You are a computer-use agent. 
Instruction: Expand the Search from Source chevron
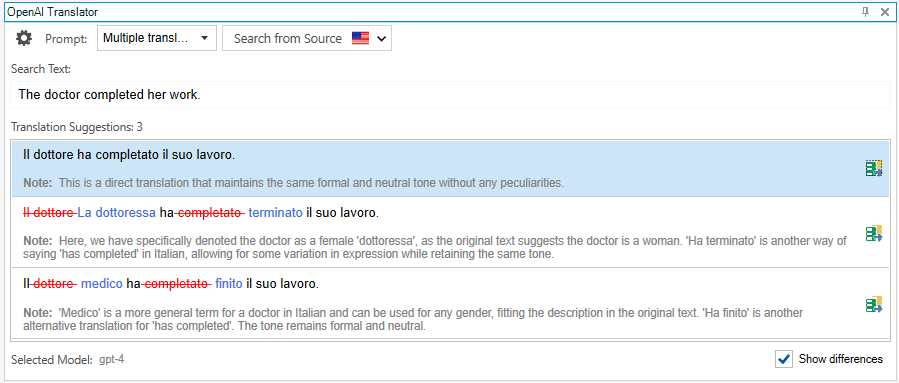click(382, 39)
